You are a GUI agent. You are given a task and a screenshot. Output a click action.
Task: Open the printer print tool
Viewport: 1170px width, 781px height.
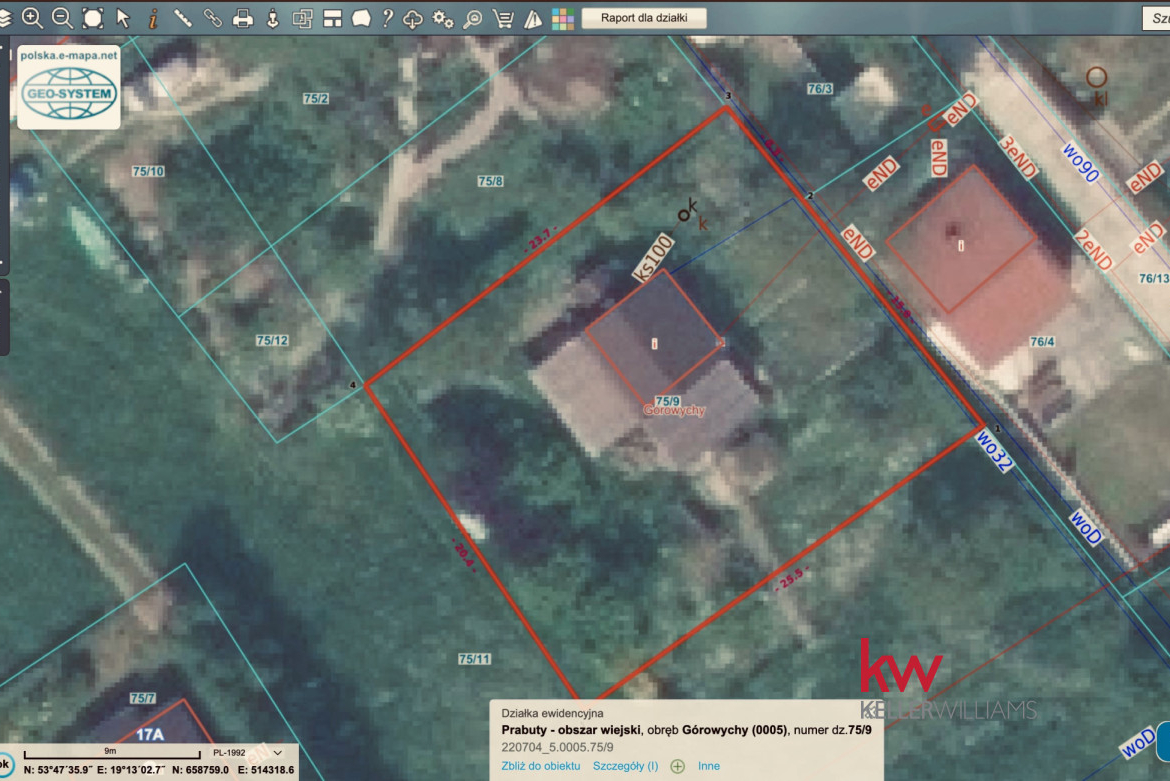click(x=243, y=18)
